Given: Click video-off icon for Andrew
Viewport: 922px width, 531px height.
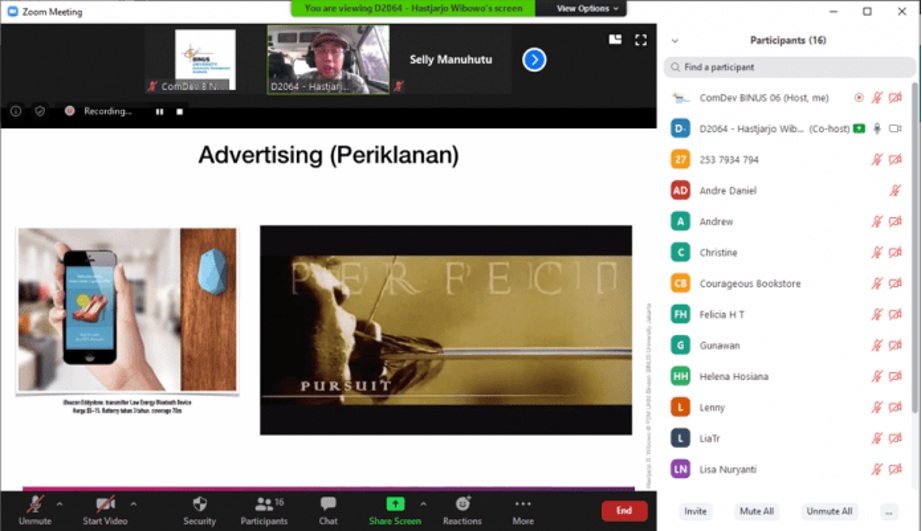Looking at the screenshot, I should [895, 222].
